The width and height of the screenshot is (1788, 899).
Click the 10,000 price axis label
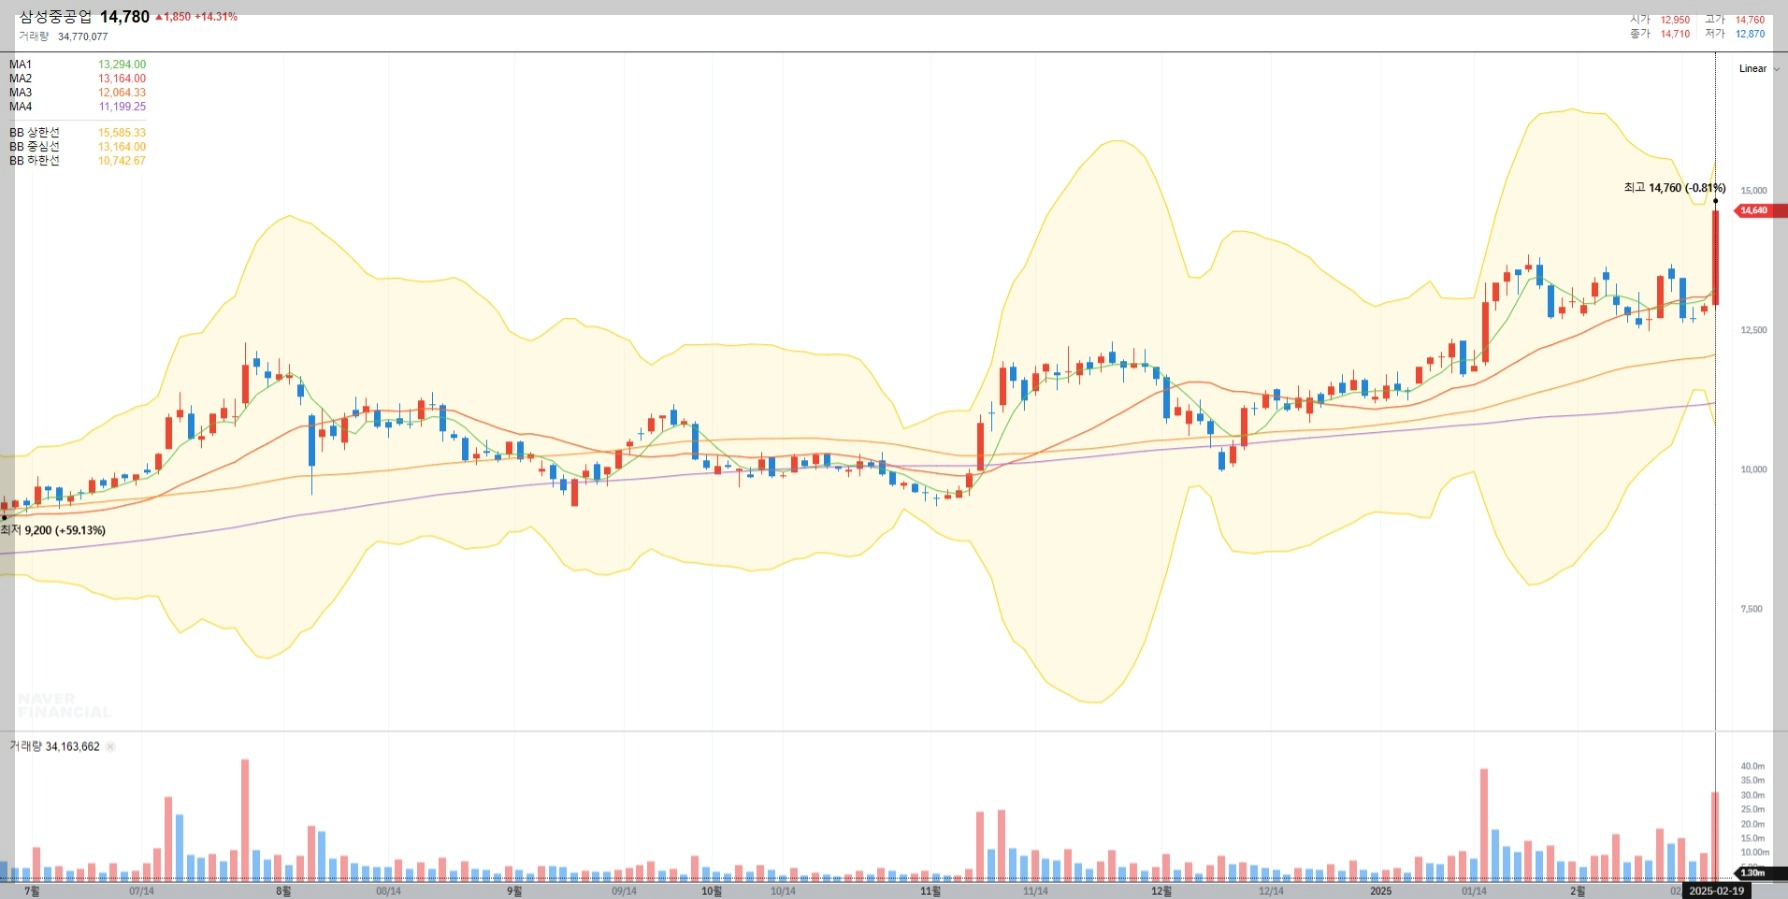click(1754, 470)
